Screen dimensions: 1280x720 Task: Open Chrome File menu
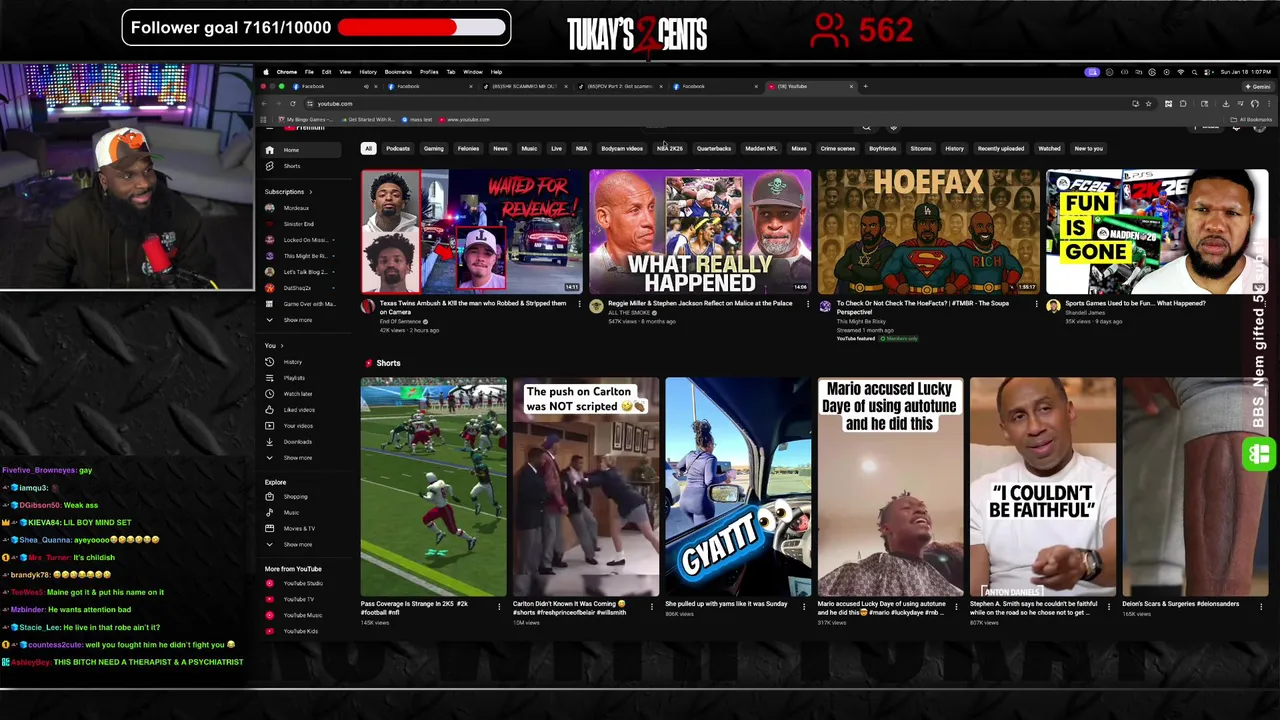(x=309, y=72)
